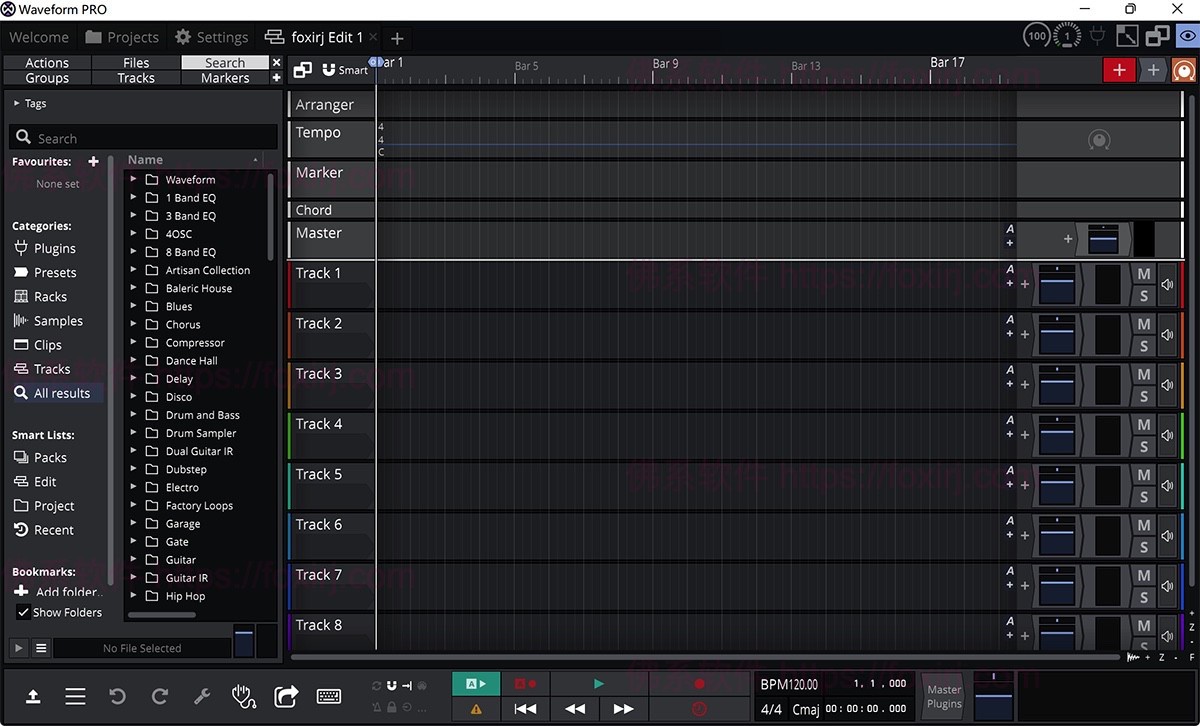The width and height of the screenshot is (1200, 726).
Task: Click the Share/export icon in bottom toolbar
Action: click(x=286, y=696)
